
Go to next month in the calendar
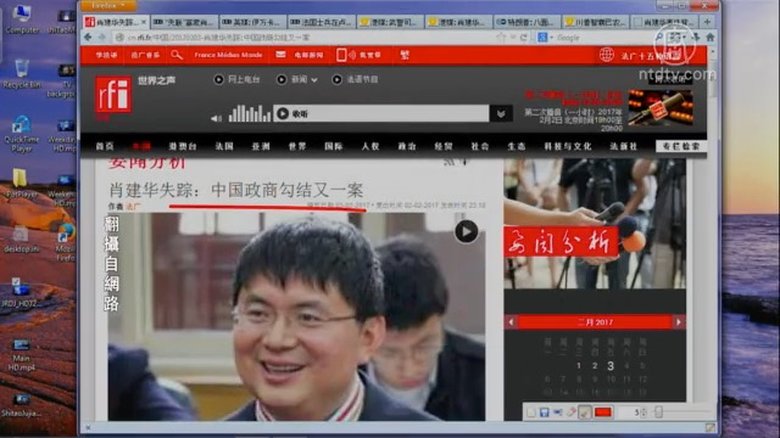coord(679,322)
